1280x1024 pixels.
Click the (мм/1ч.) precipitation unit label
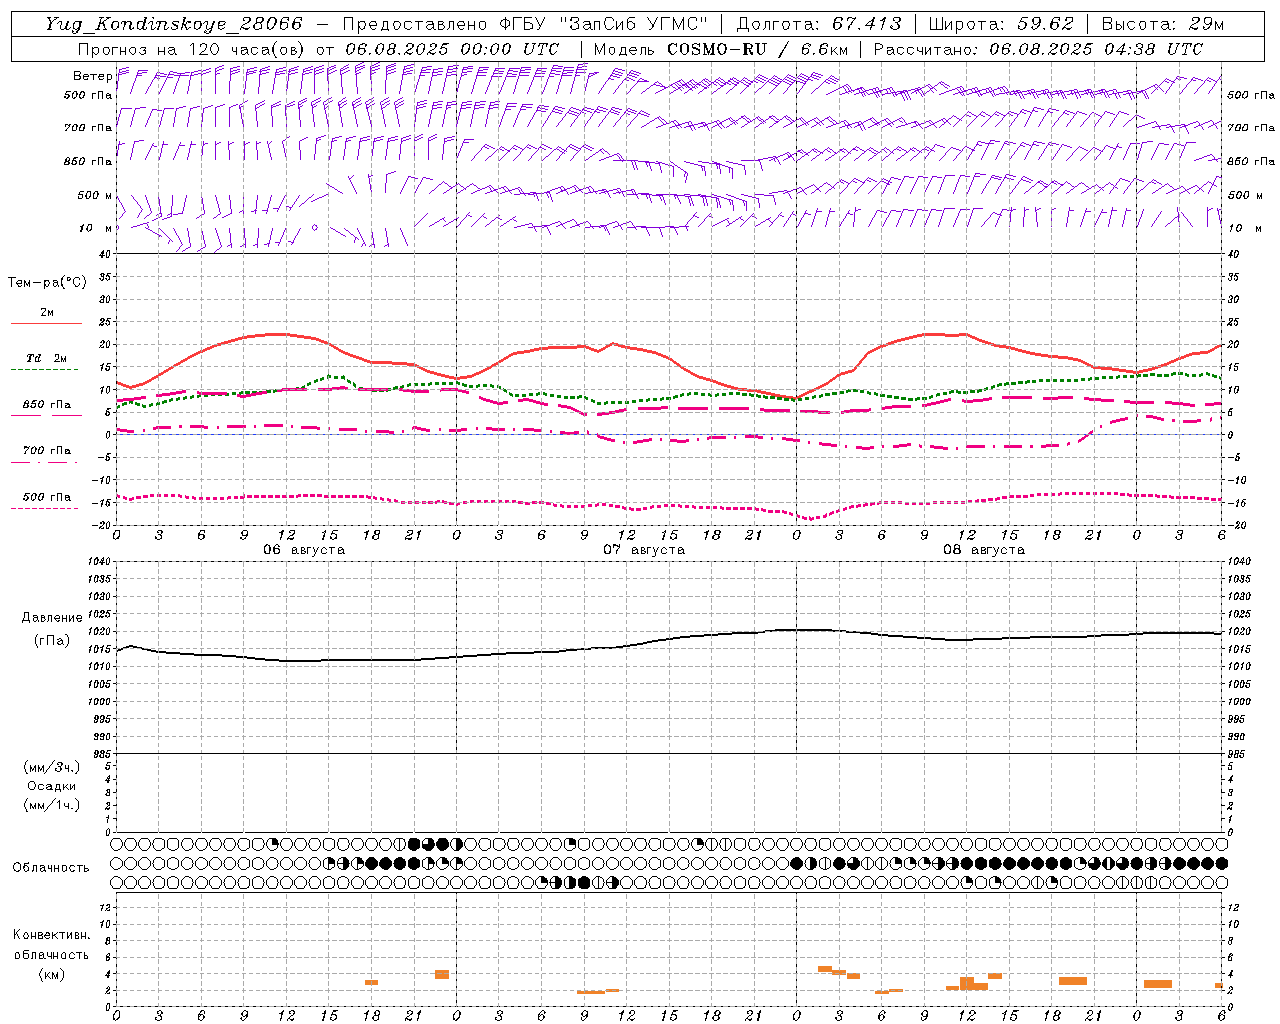[x=52, y=805]
